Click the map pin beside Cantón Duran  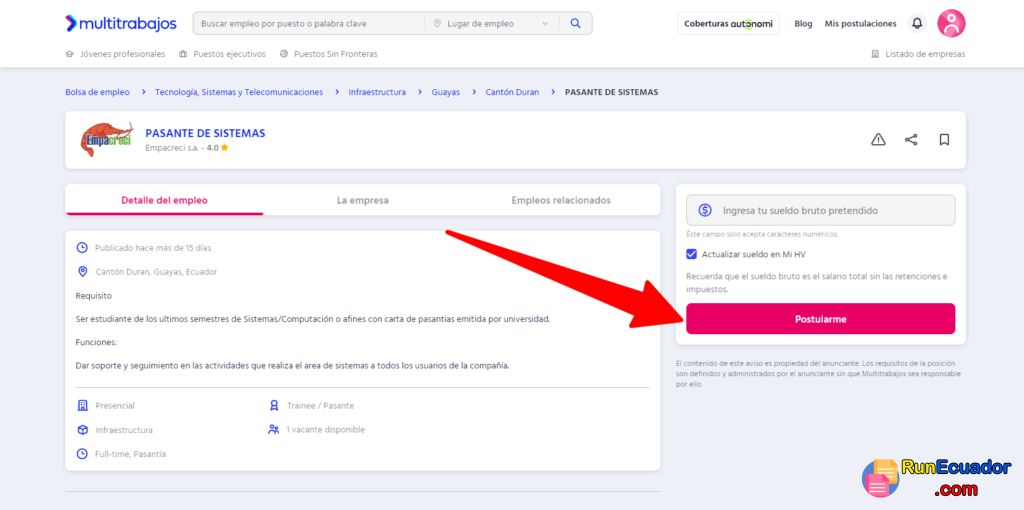pos(82,272)
